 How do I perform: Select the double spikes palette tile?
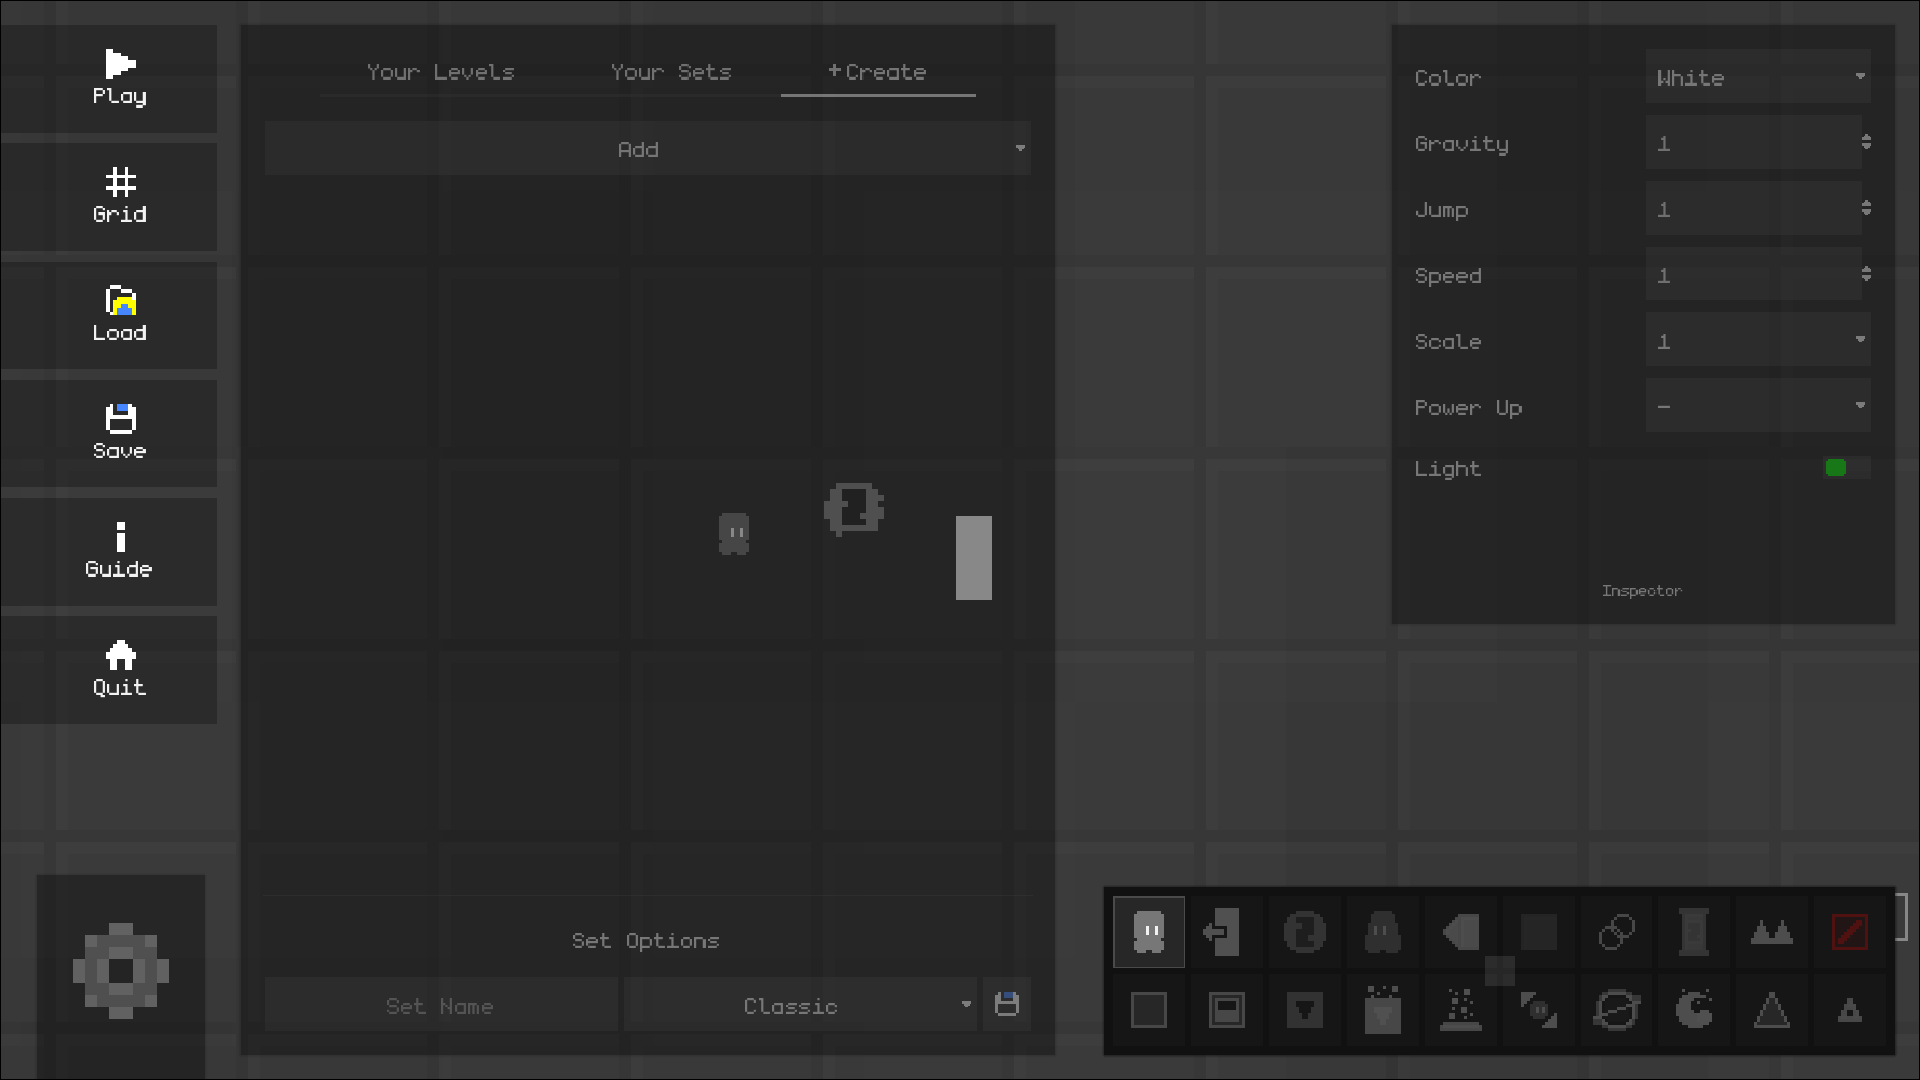pos(1772,932)
